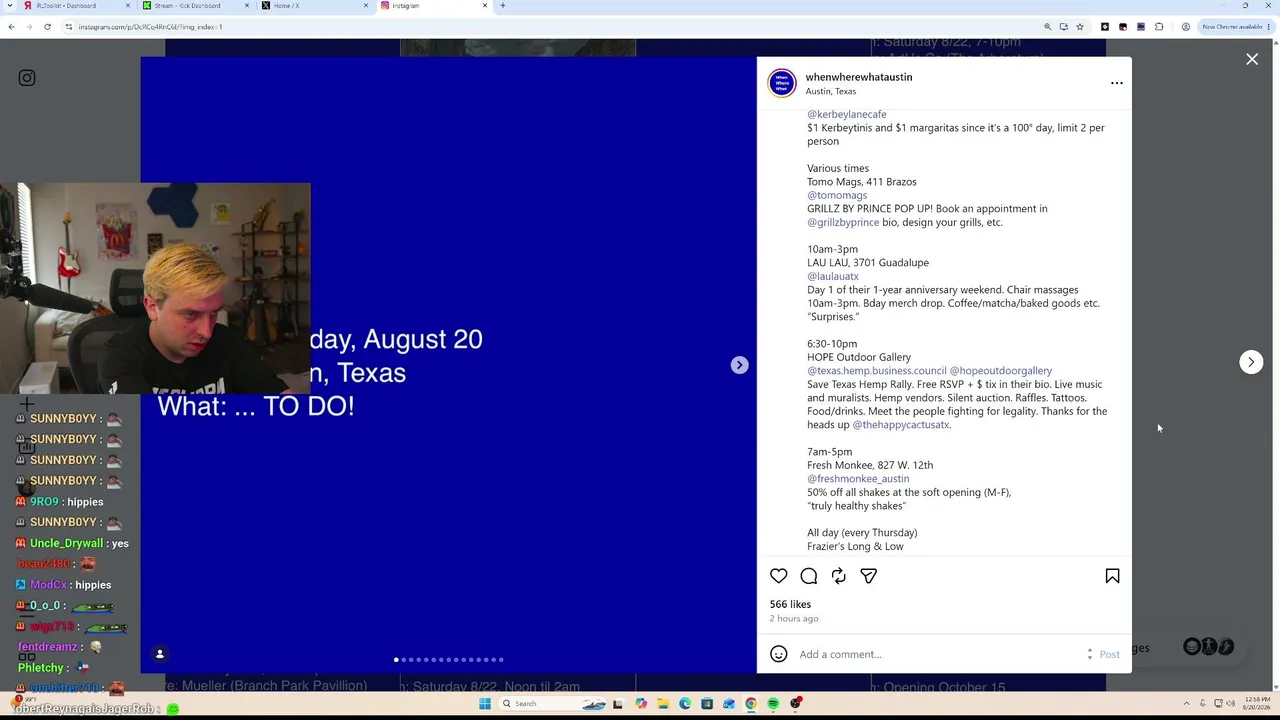The height and width of the screenshot is (720, 1280).
Task: Open @laulauatx mention
Action: tap(833, 276)
